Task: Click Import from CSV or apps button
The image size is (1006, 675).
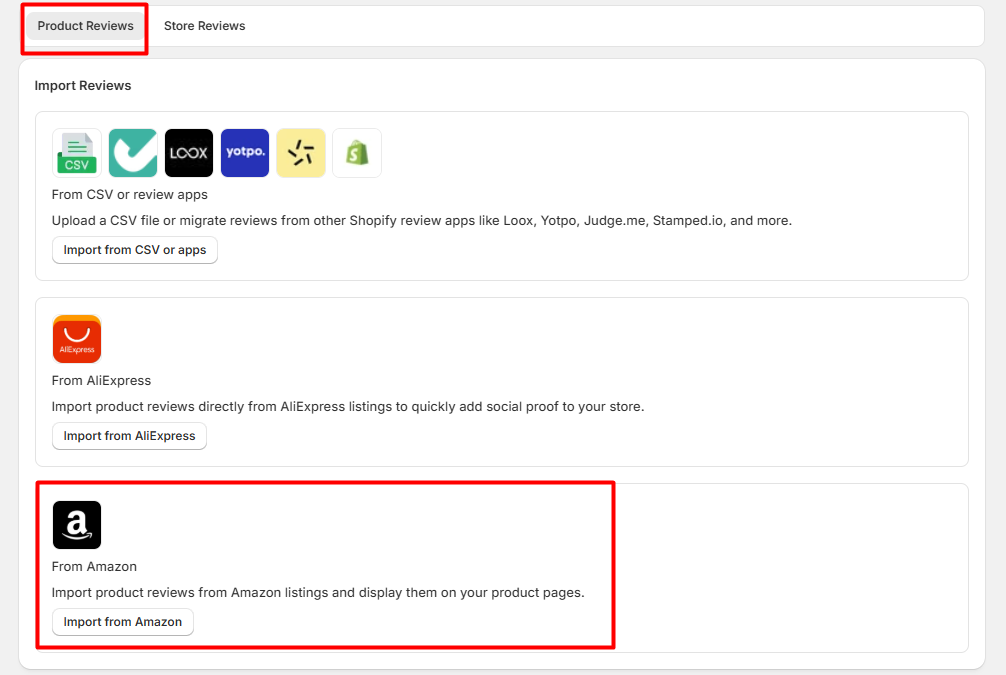Action: [x=135, y=250]
